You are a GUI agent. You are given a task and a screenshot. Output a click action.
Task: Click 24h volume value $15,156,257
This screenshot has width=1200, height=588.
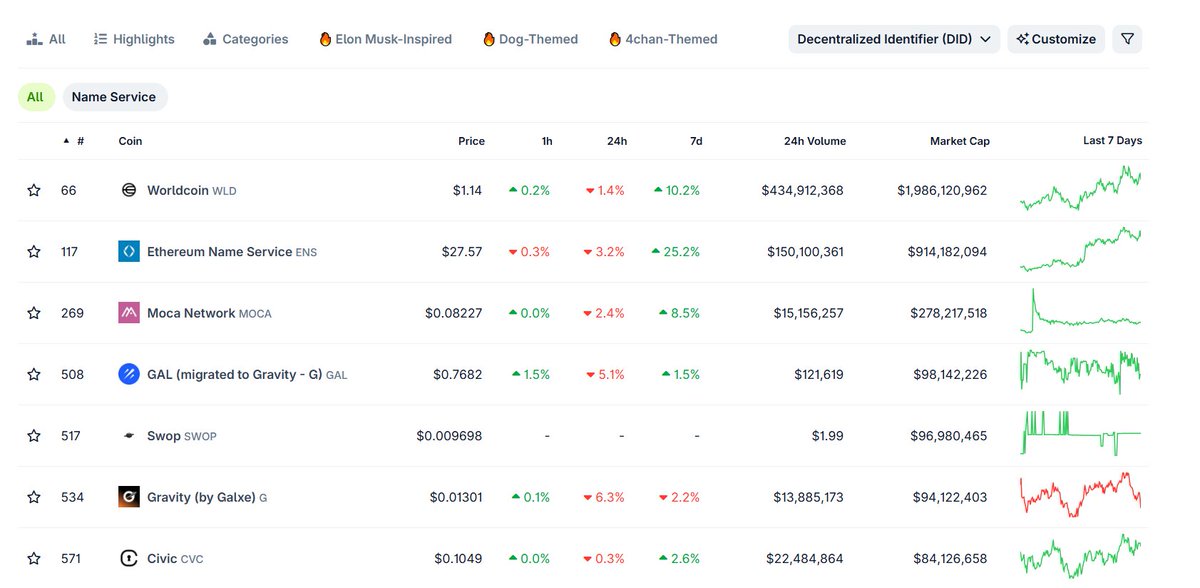tap(808, 313)
